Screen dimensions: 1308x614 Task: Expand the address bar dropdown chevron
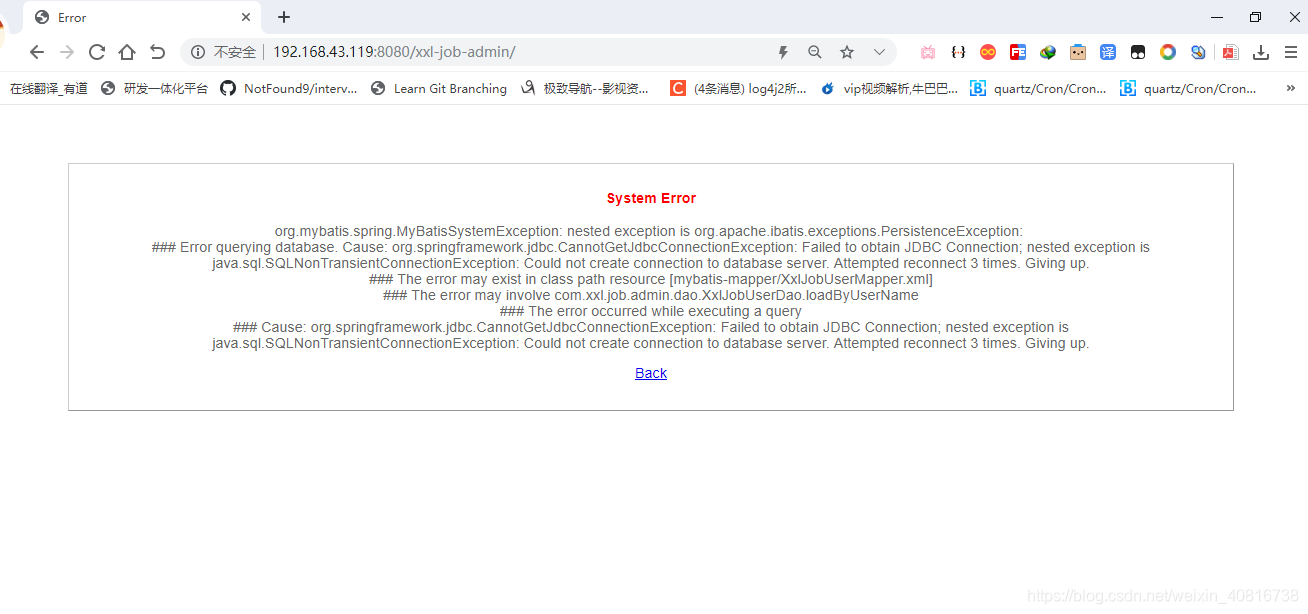pyautogui.click(x=879, y=52)
